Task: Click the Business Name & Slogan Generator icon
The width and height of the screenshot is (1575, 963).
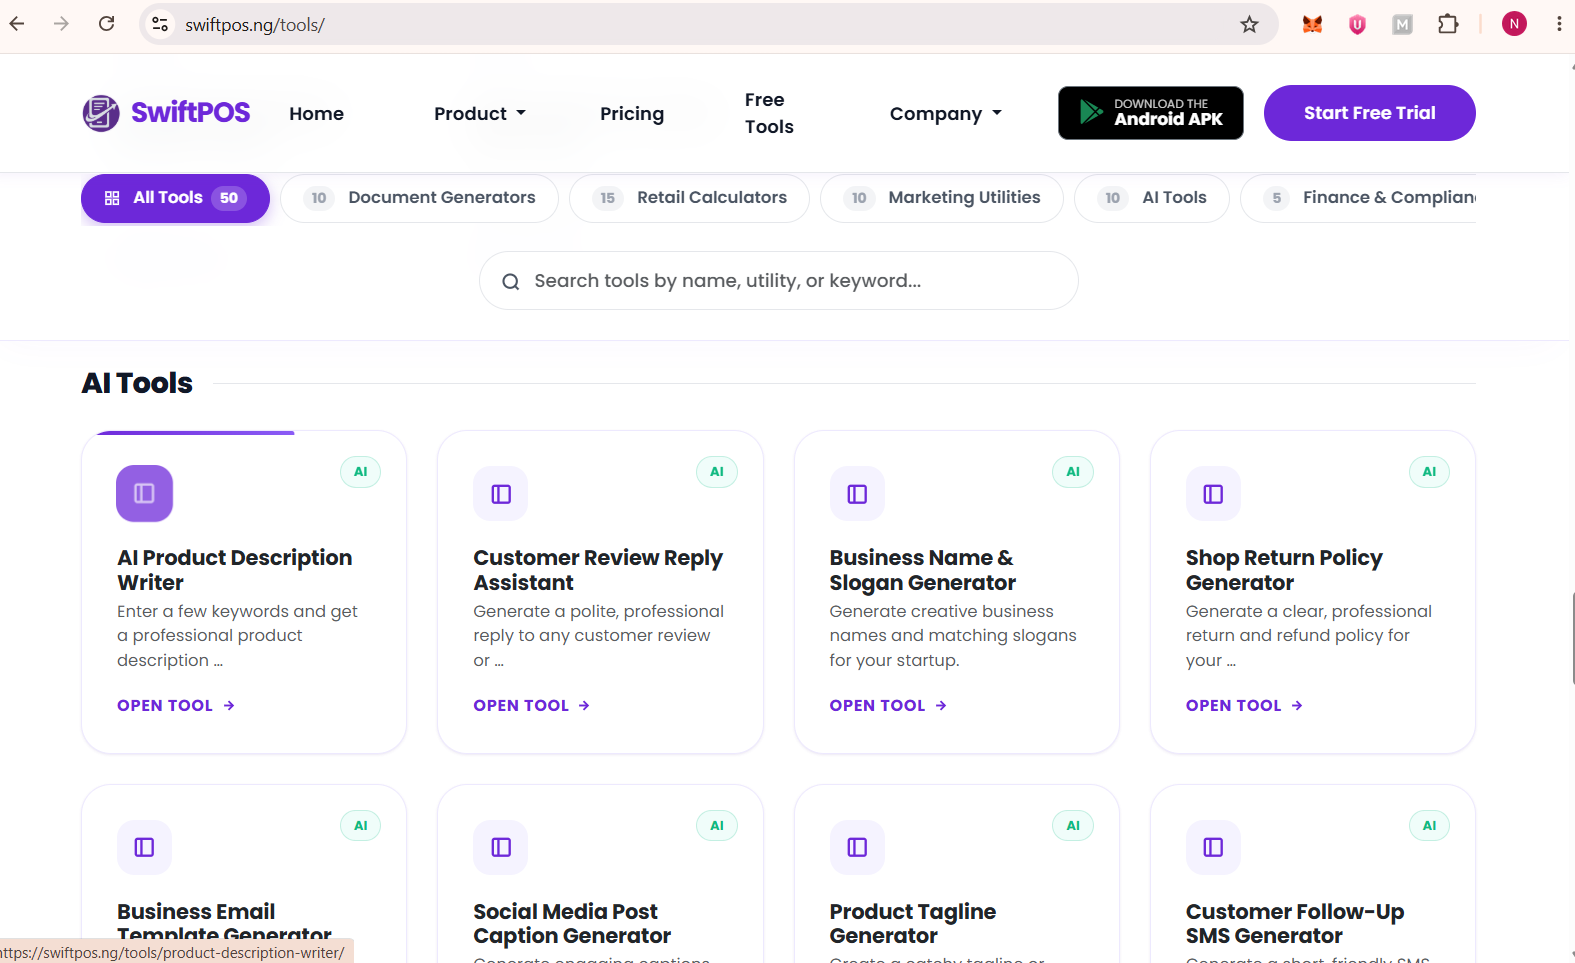Action: [857, 494]
